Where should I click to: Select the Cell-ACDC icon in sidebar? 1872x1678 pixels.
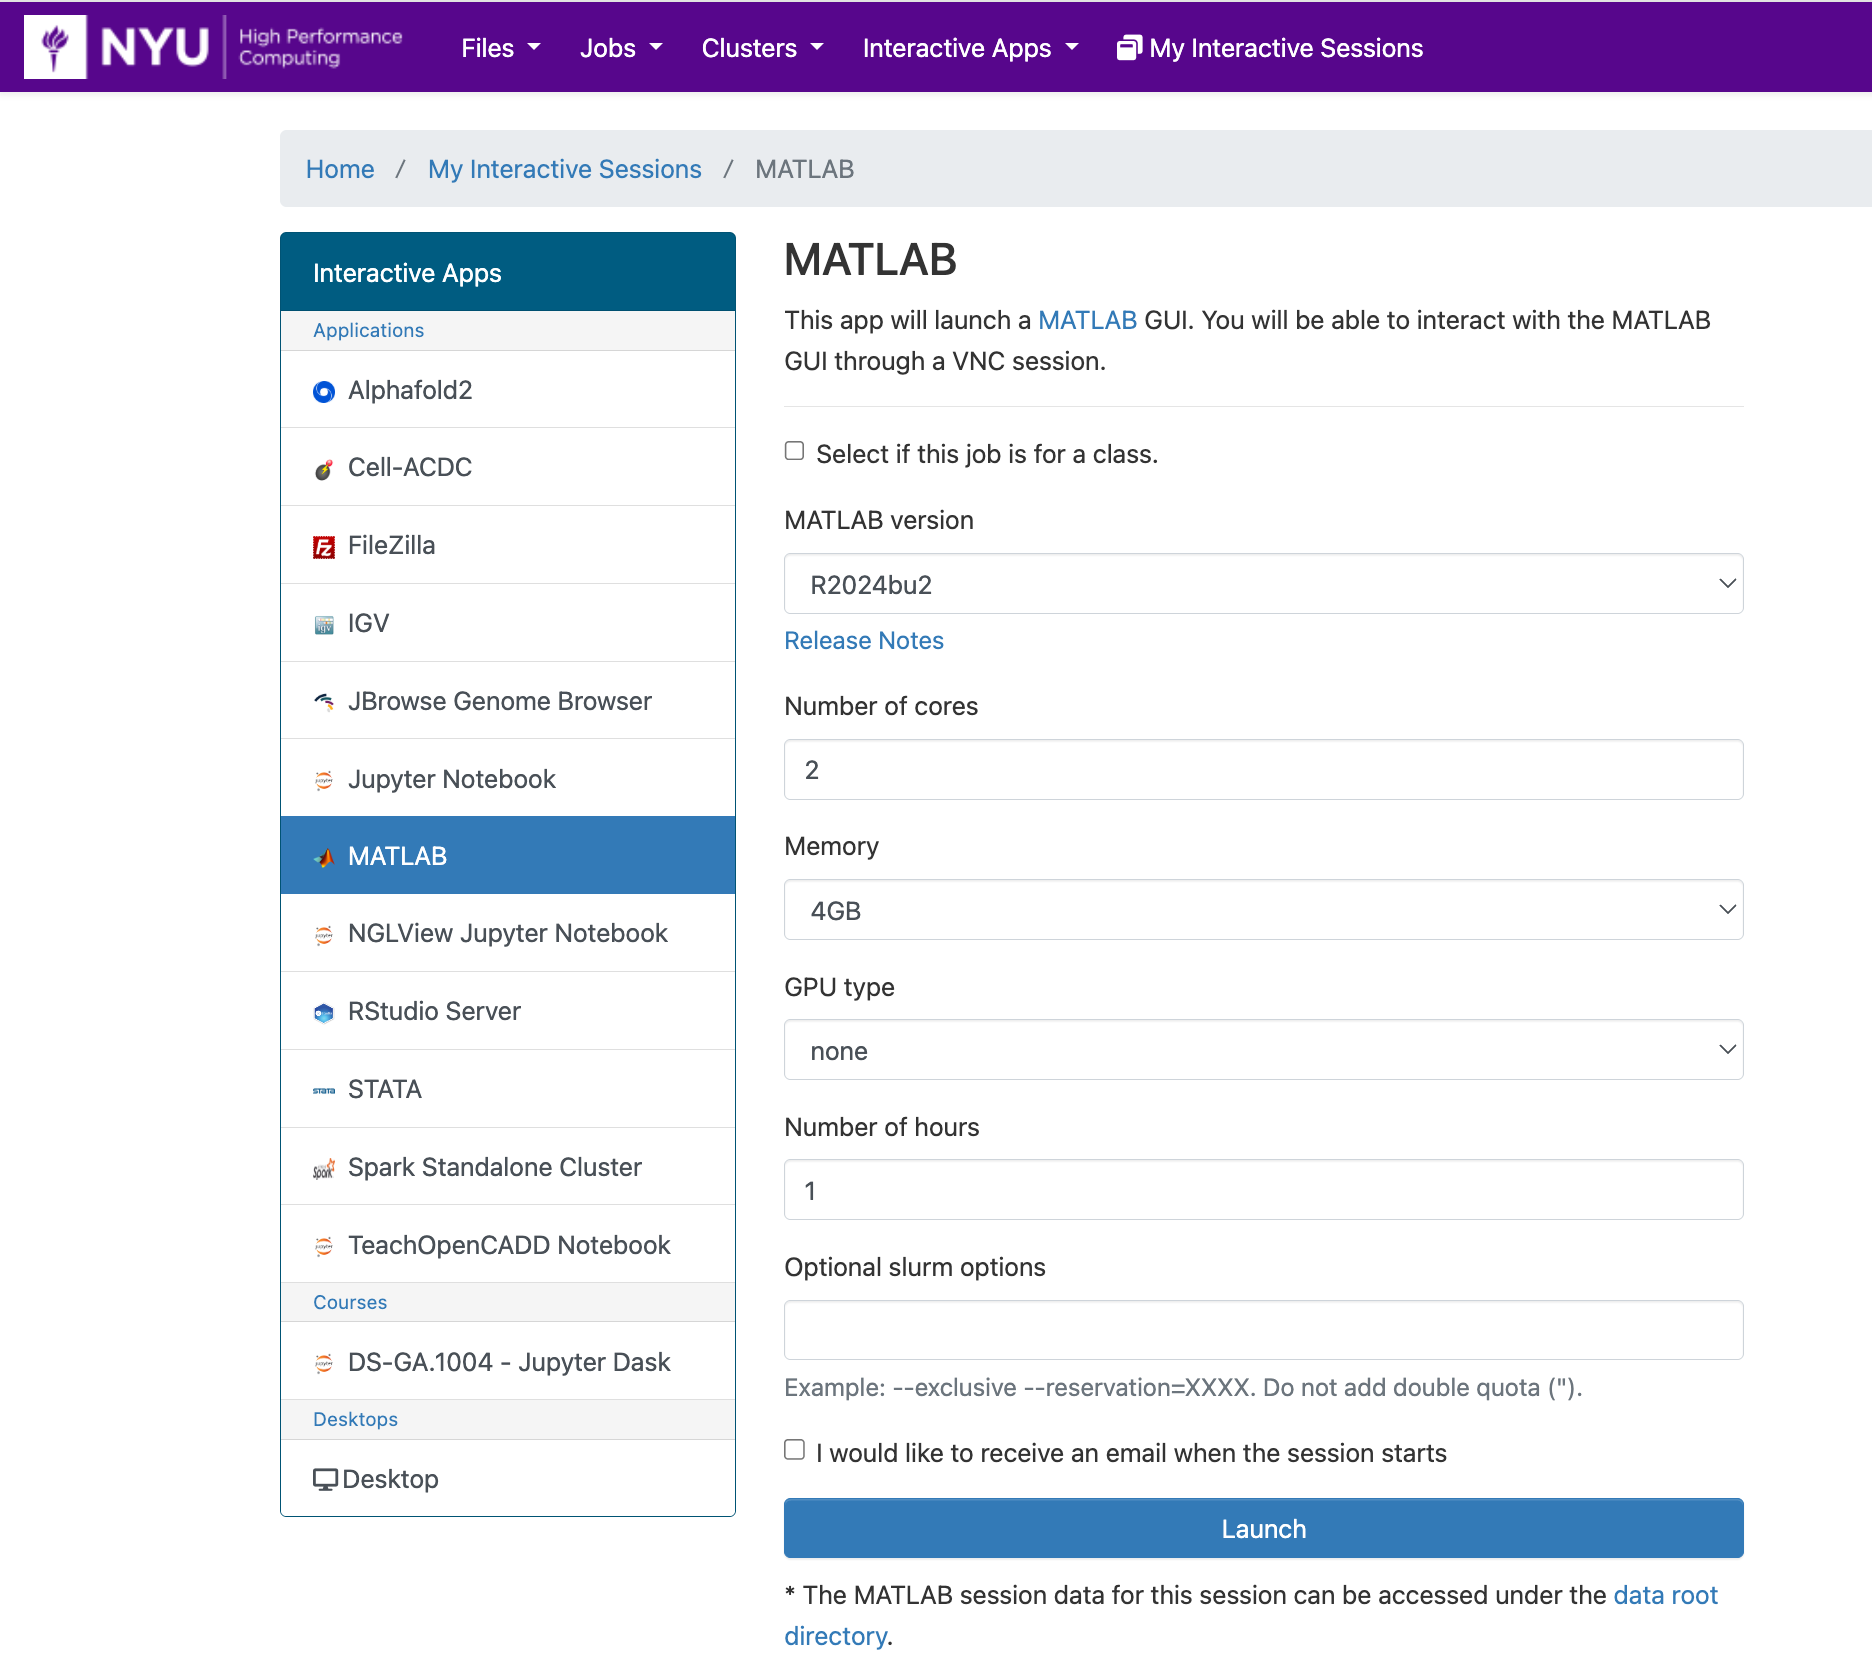click(324, 469)
